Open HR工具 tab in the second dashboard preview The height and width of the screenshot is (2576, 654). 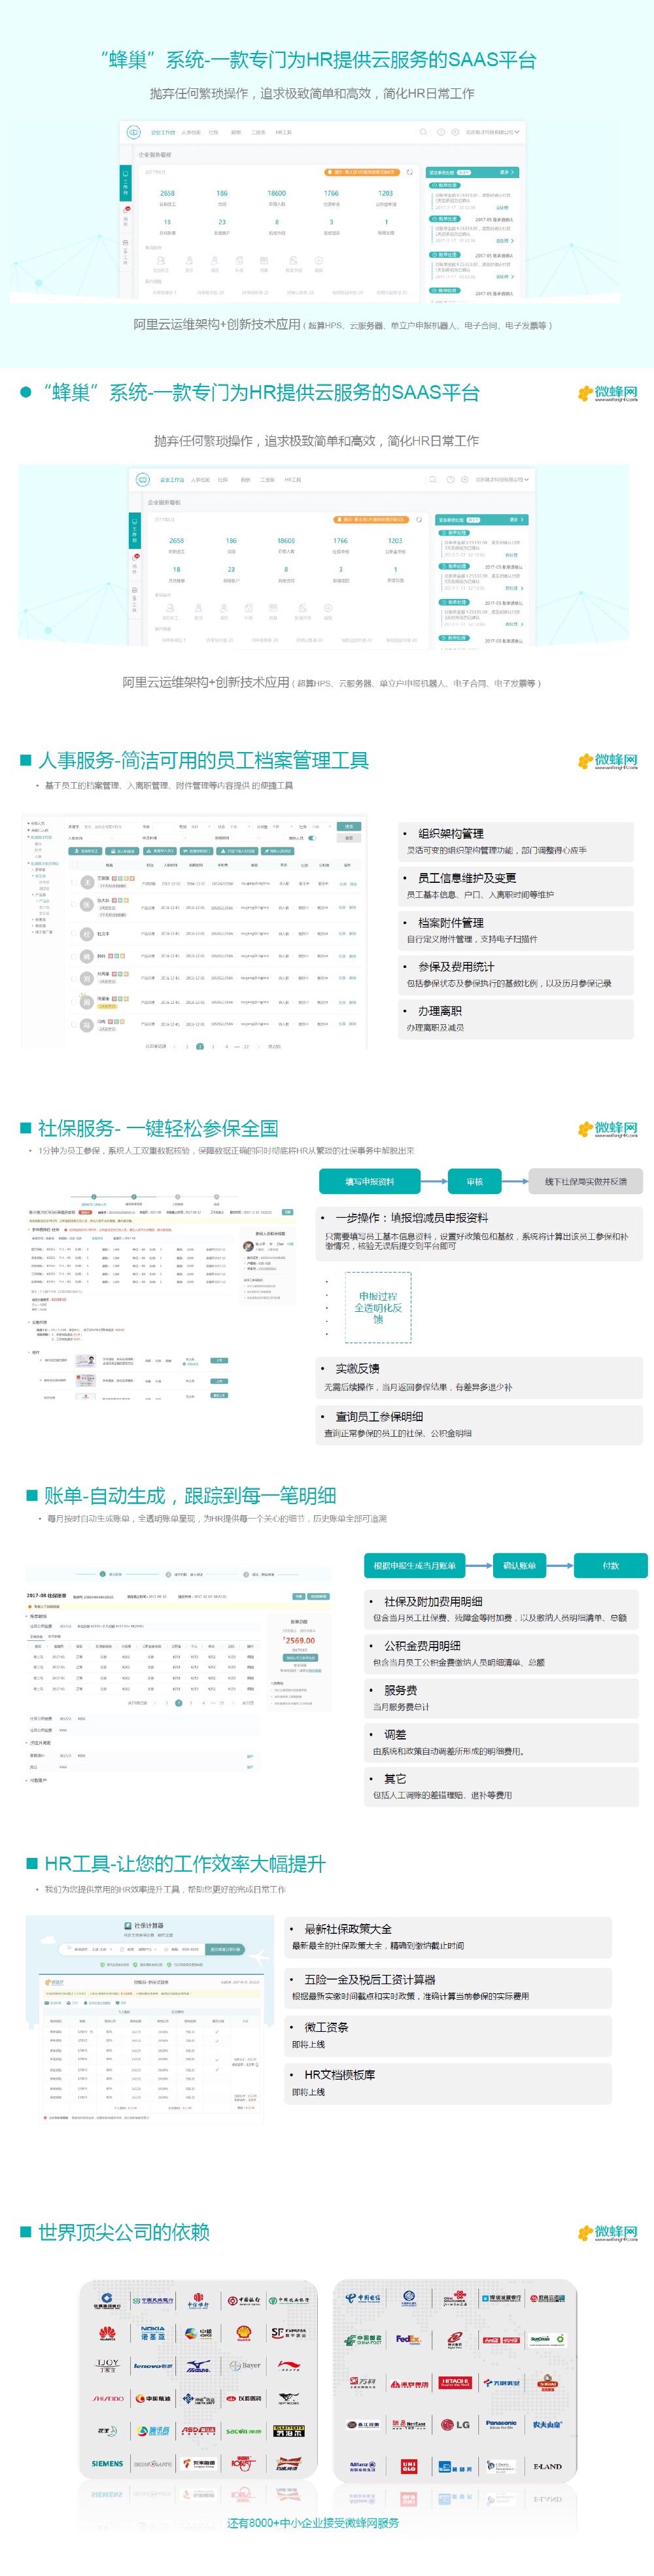[292, 480]
